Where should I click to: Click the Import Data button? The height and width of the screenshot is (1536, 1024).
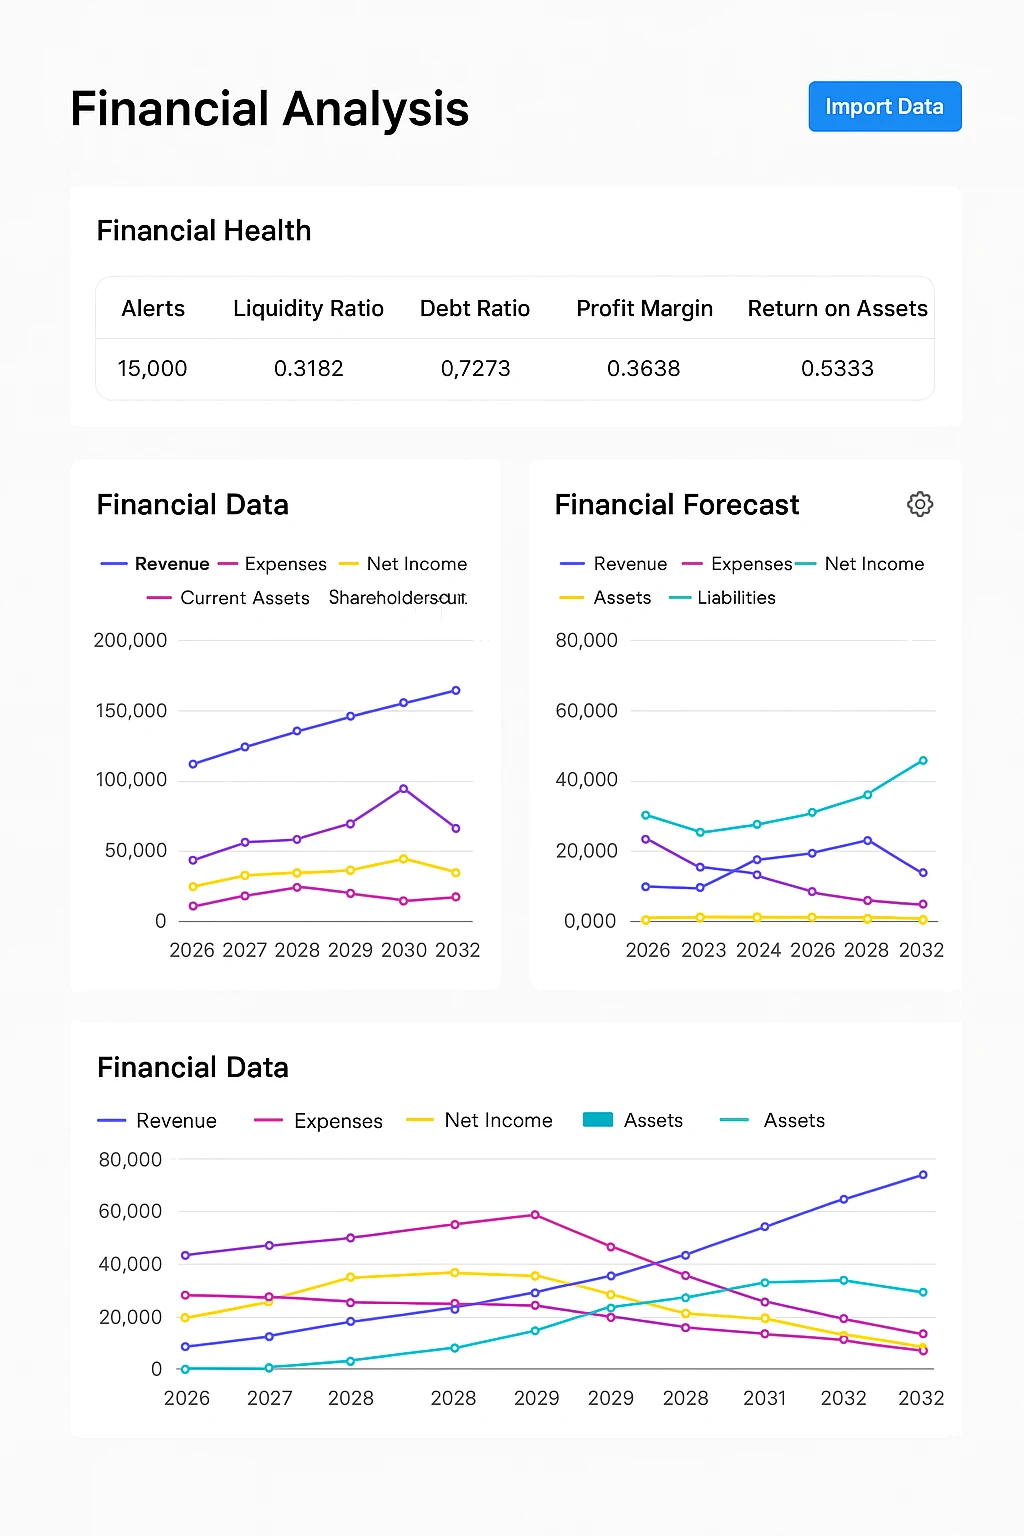tap(884, 107)
